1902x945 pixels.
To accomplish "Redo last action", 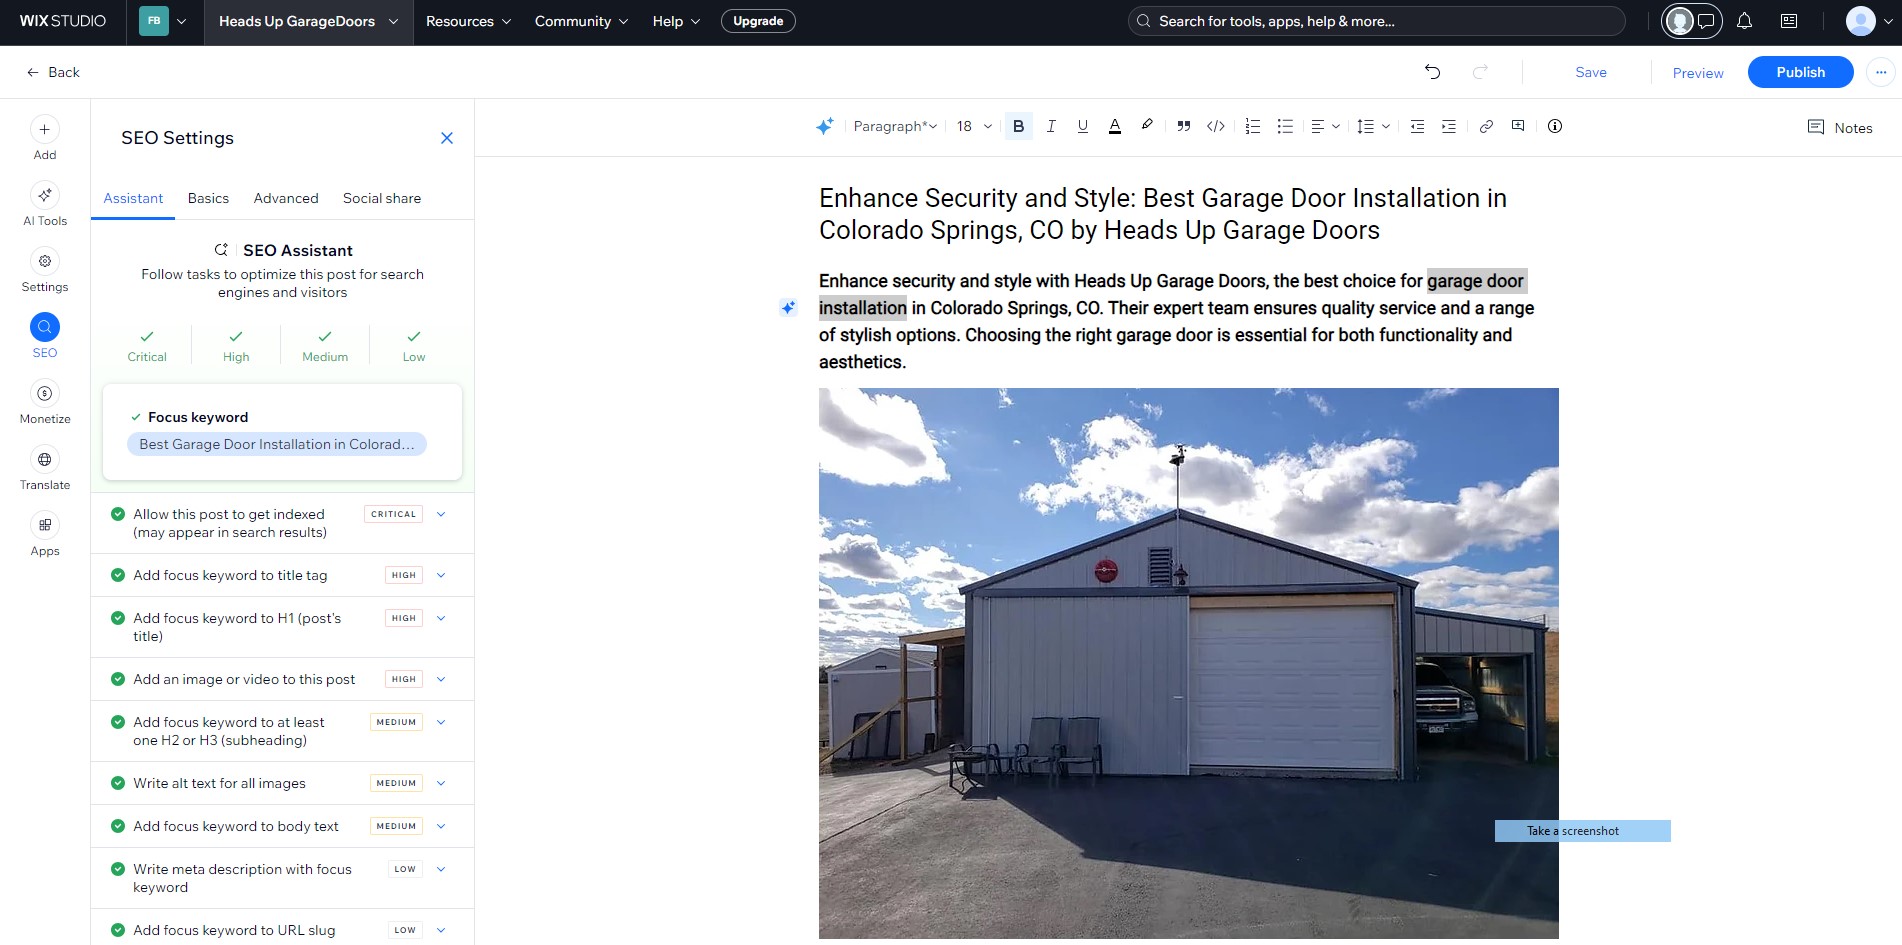I will click(x=1480, y=72).
